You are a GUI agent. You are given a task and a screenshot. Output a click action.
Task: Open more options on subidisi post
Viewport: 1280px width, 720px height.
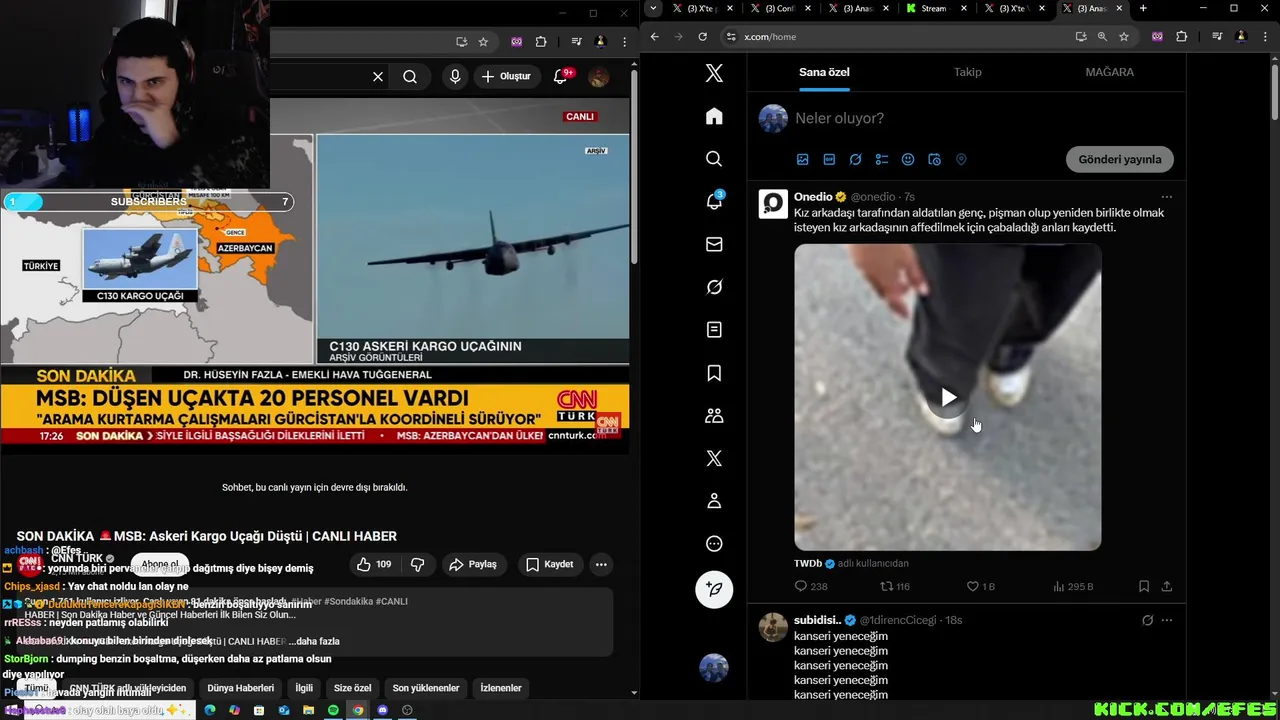tap(1166, 620)
